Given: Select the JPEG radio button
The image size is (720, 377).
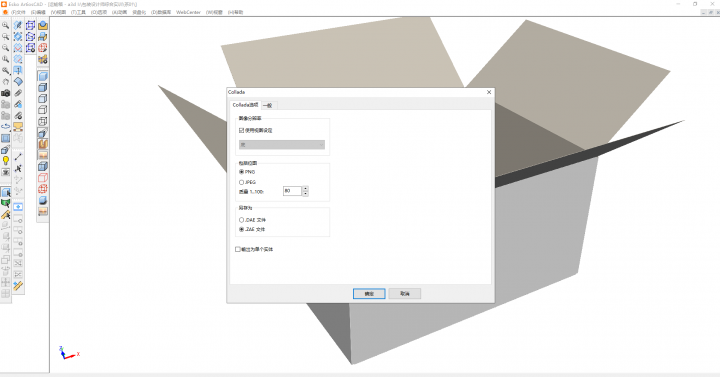Looking at the screenshot, I should [242, 182].
